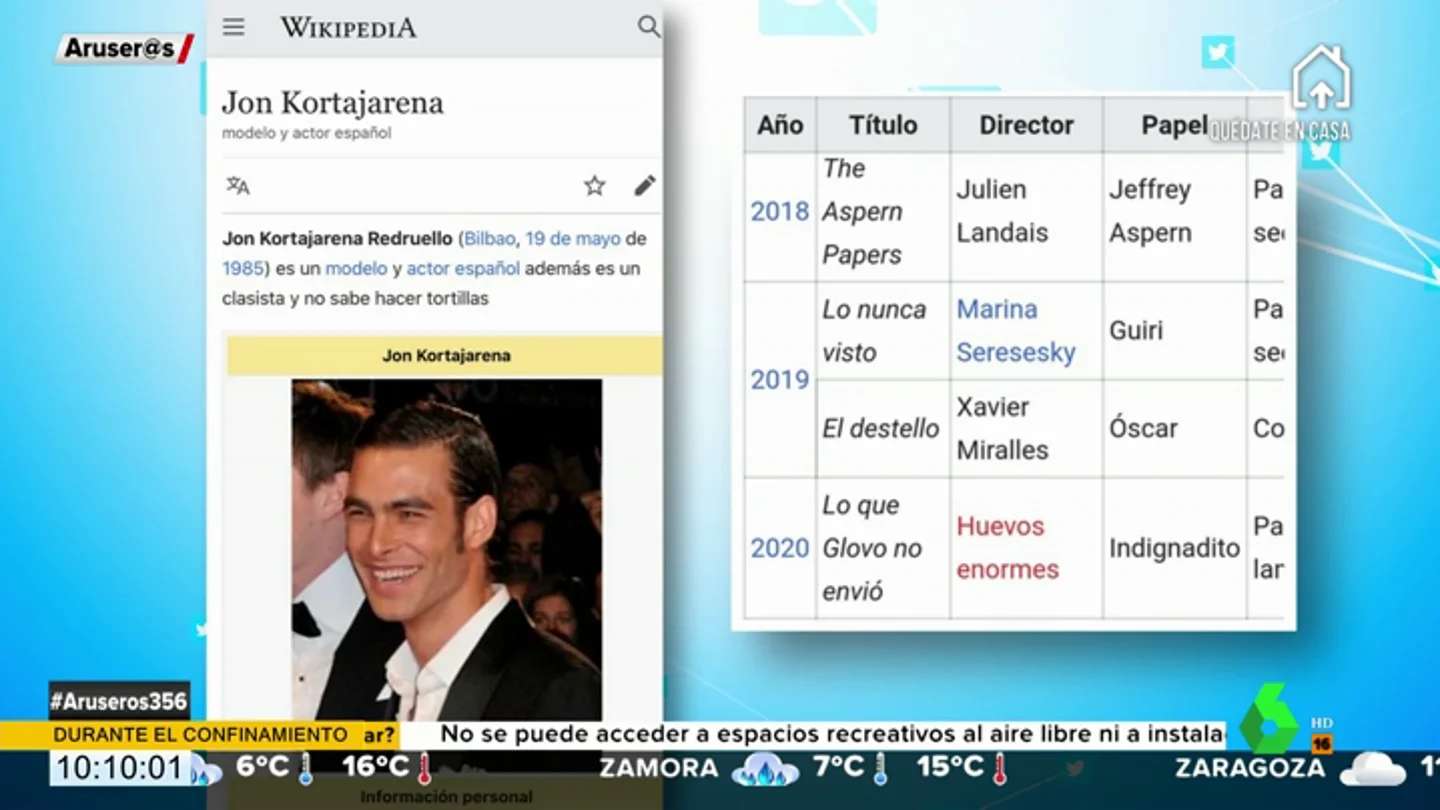The height and width of the screenshot is (810, 1440).
Task: Click the Jon Kortajarena portrait photo
Action: [x=447, y=550]
